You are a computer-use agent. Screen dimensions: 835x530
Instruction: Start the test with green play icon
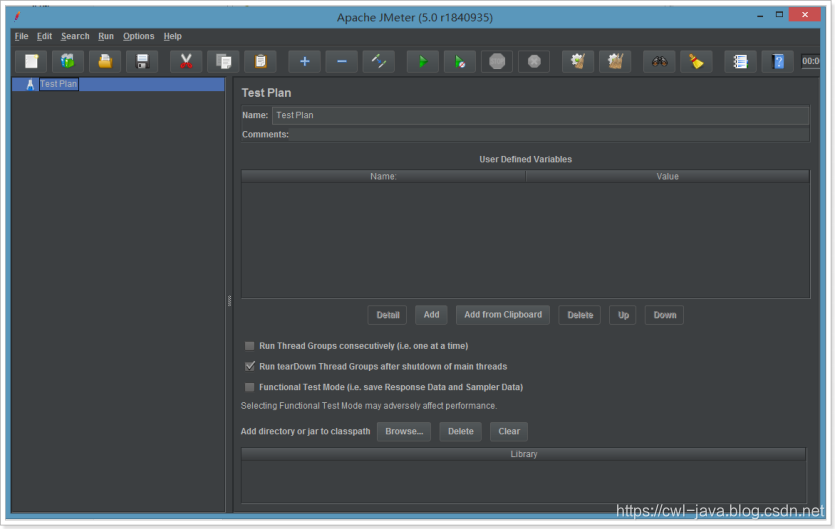click(422, 61)
